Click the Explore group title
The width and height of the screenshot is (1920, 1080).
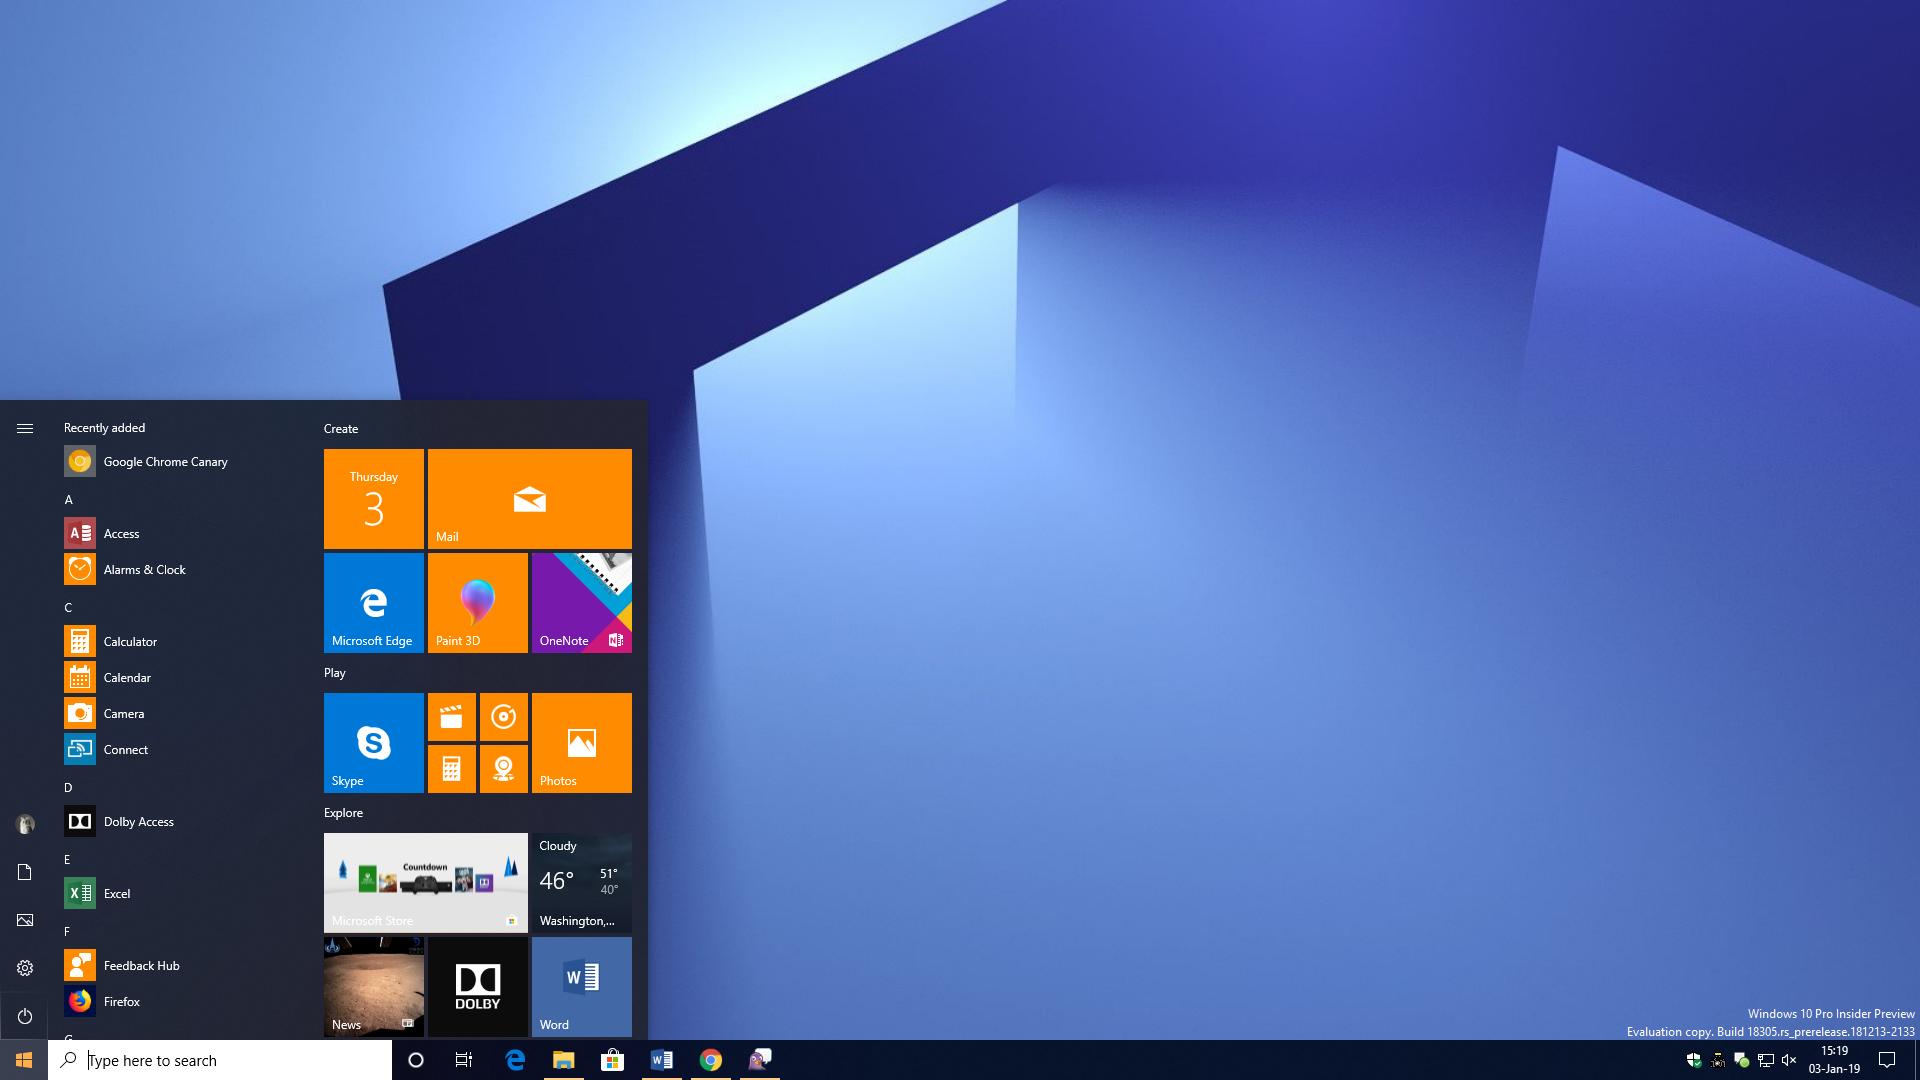[x=343, y=812]
